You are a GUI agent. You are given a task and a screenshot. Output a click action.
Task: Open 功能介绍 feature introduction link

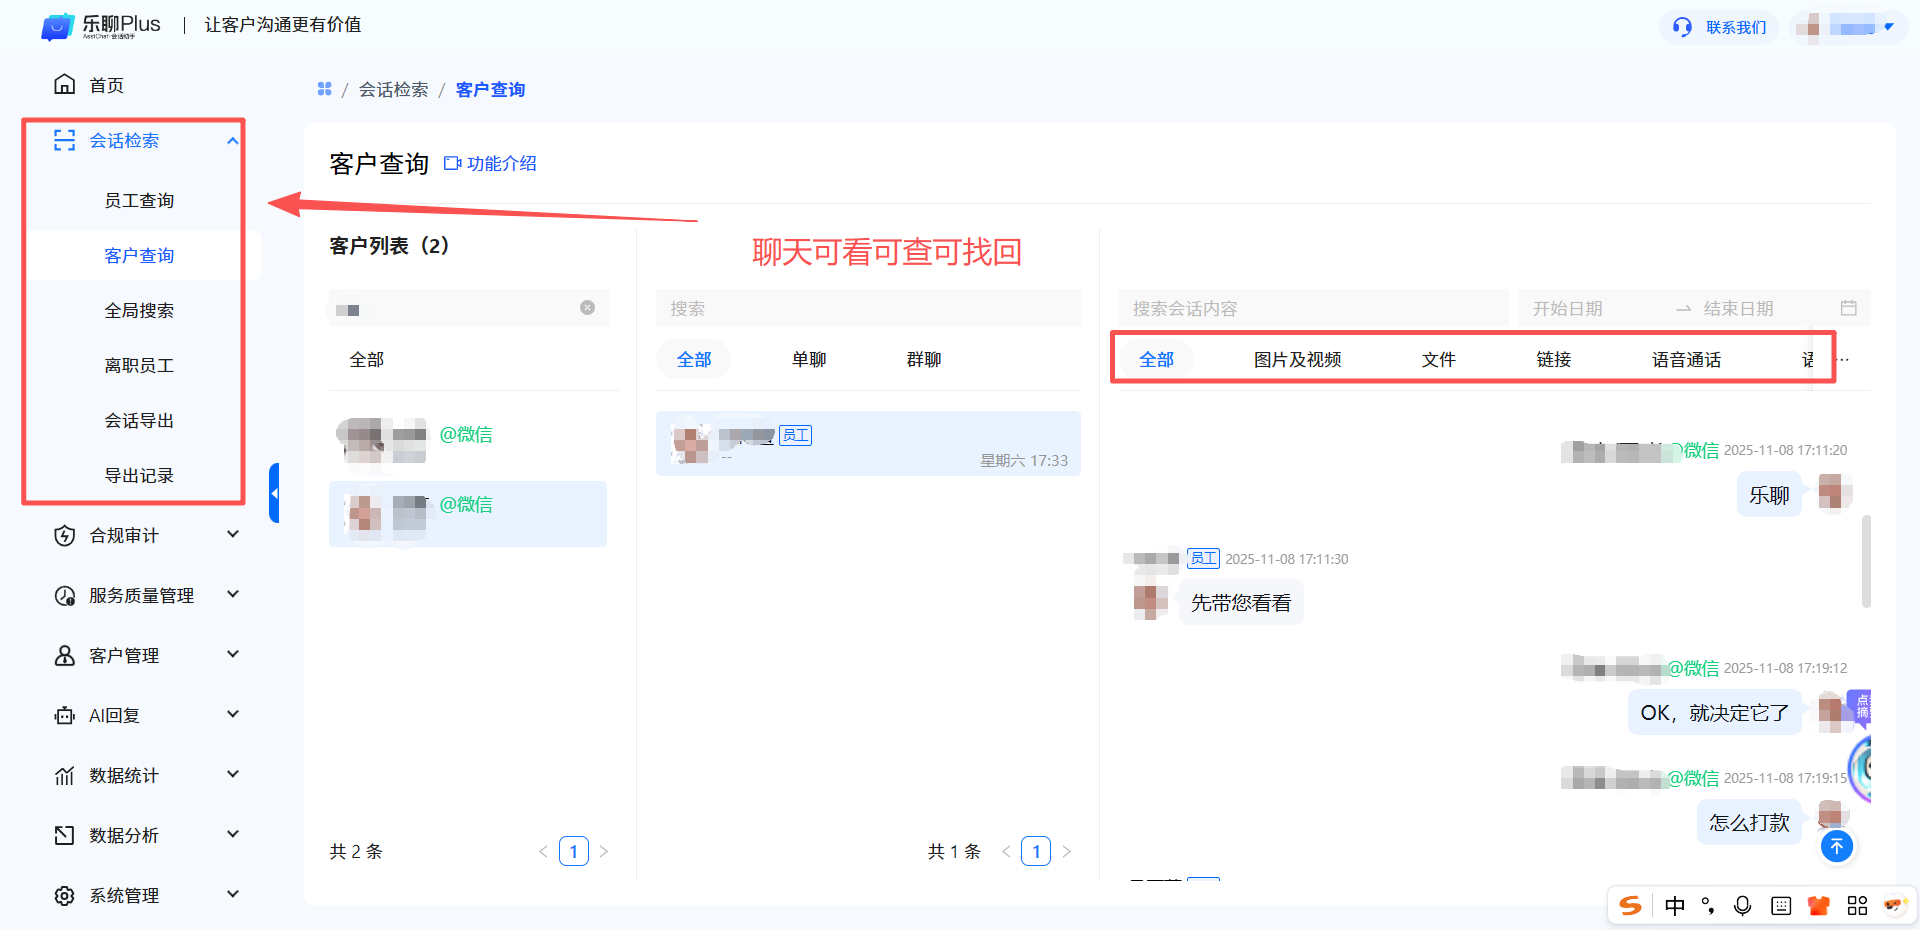tap(490, 163)
